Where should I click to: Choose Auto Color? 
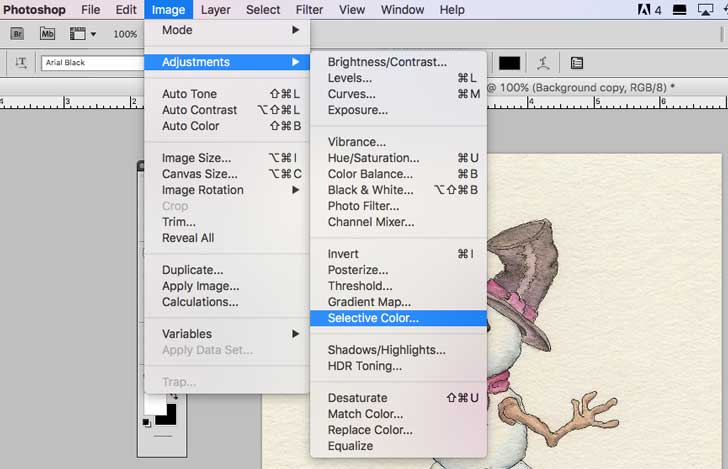227,126
